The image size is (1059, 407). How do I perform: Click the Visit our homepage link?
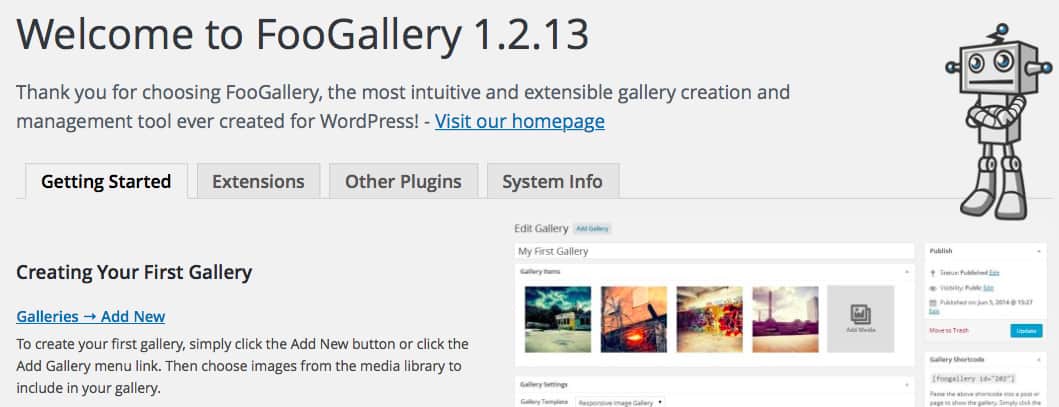click(x=519, y=122)
